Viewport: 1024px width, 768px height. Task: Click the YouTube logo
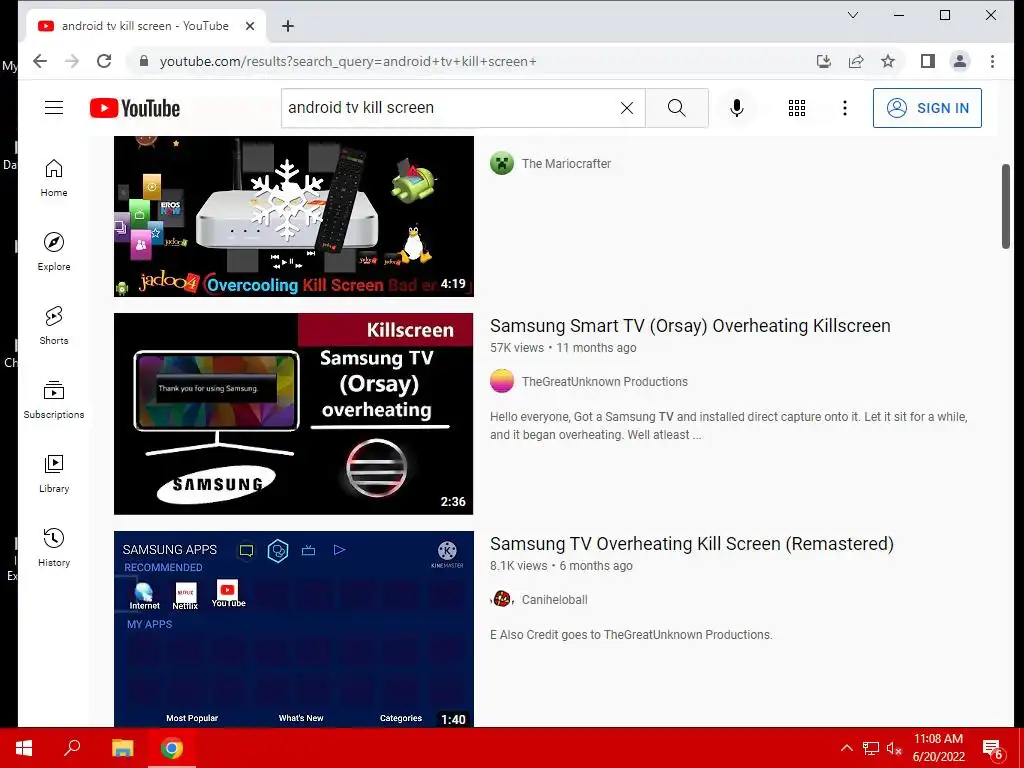pos(135,108)
